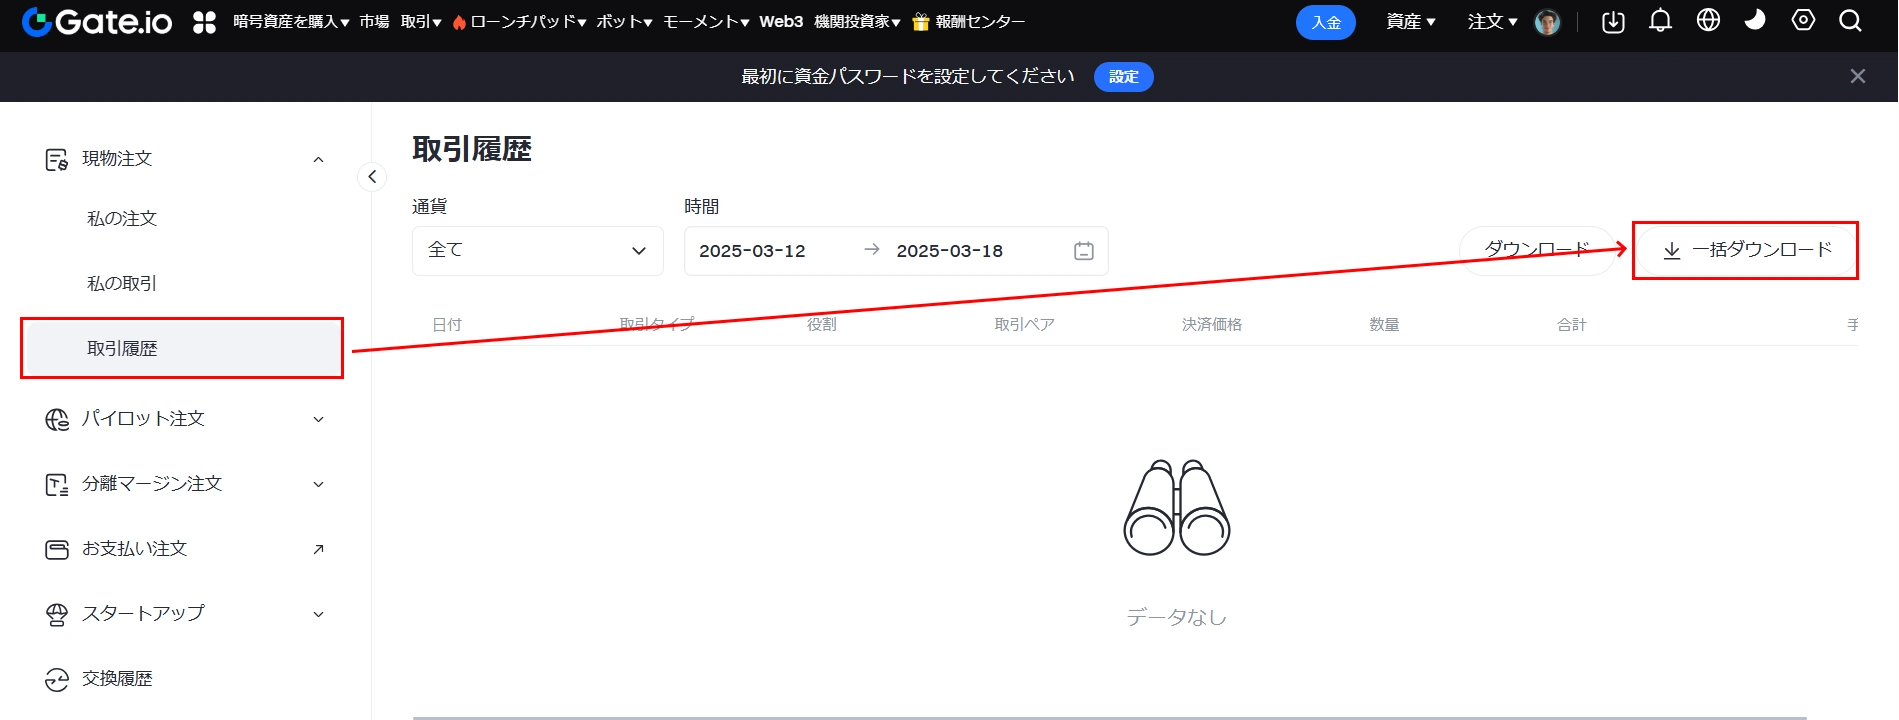Click the horizontal scrollbar below table
This screenshot has width=1899, height=720.
[x=1110, y=717]
